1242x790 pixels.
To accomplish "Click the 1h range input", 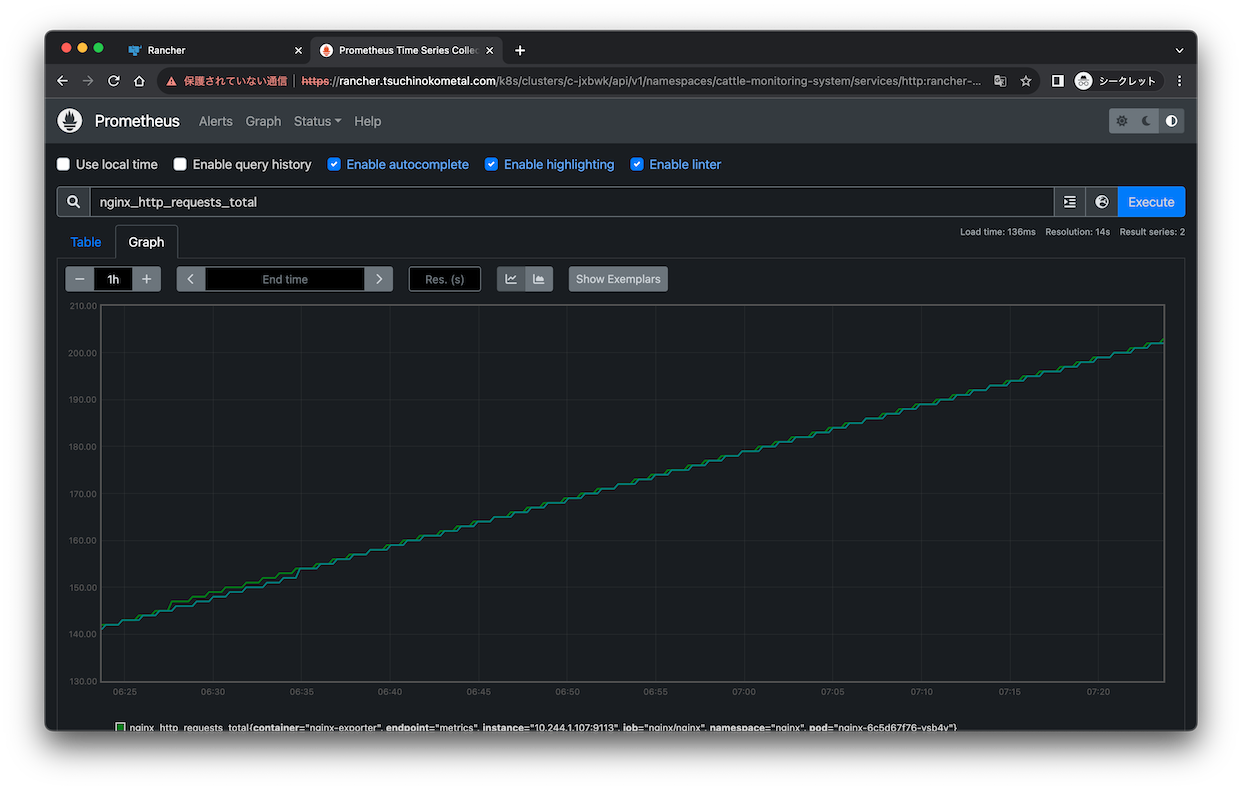I will click(x=113, y=279).
